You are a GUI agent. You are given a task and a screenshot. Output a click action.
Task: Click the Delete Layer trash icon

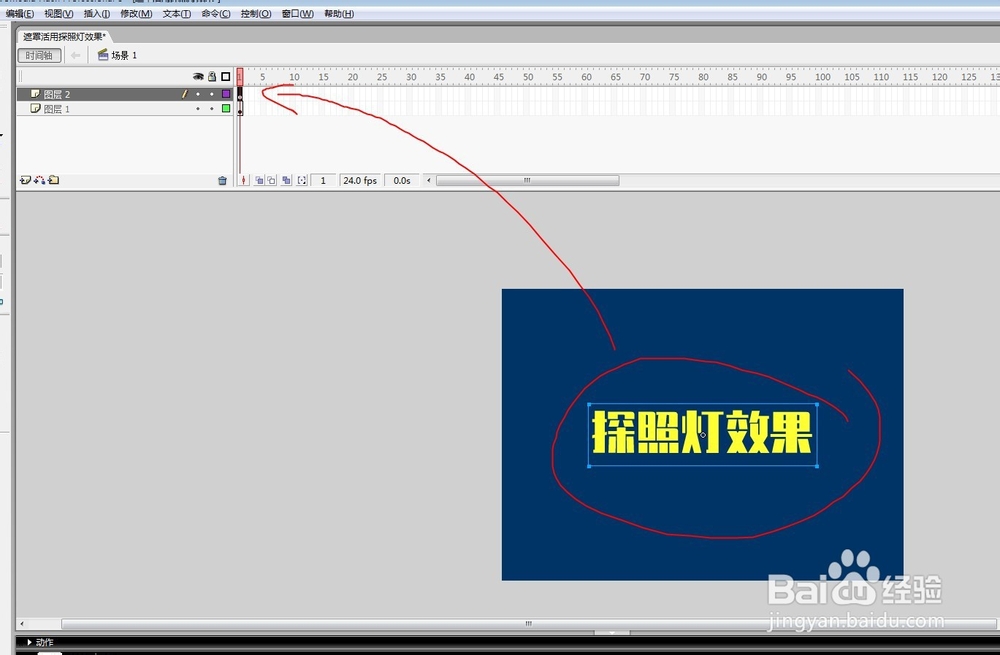pos(223,179)
